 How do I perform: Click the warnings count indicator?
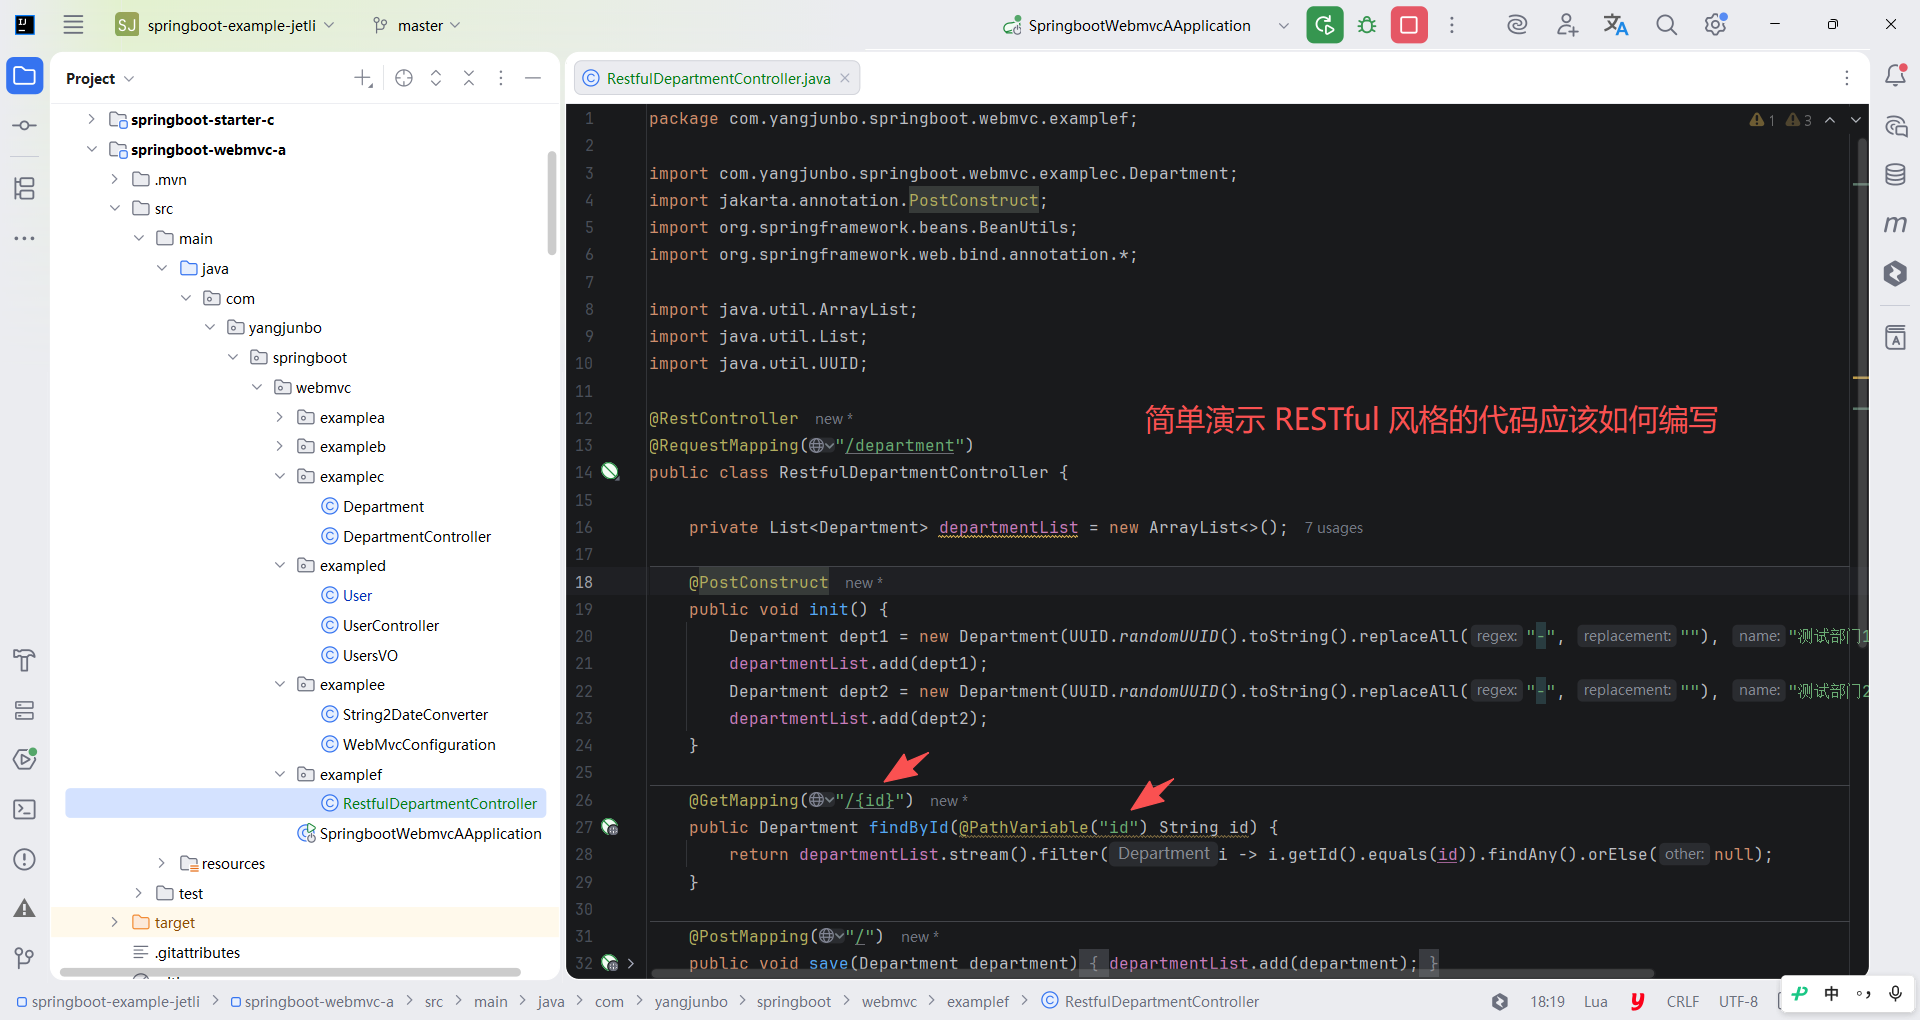click(x=1781, y=120)
